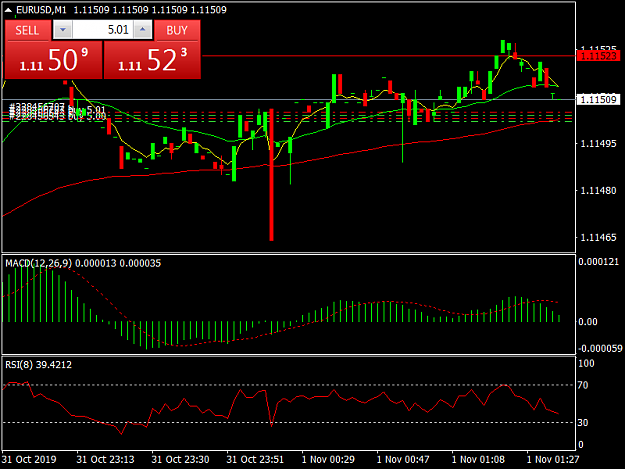Click the 1 Nov 01:27 time label

tap(553, 459)
